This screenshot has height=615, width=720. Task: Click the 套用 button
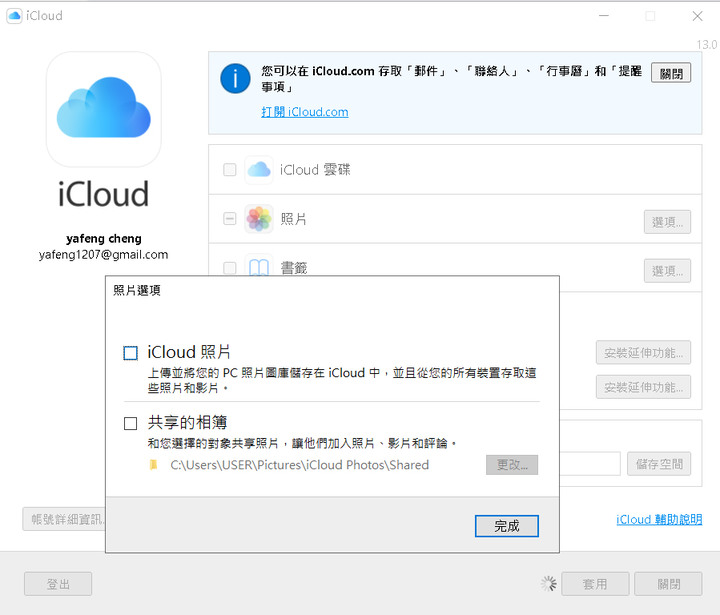(x=595, y=584)
